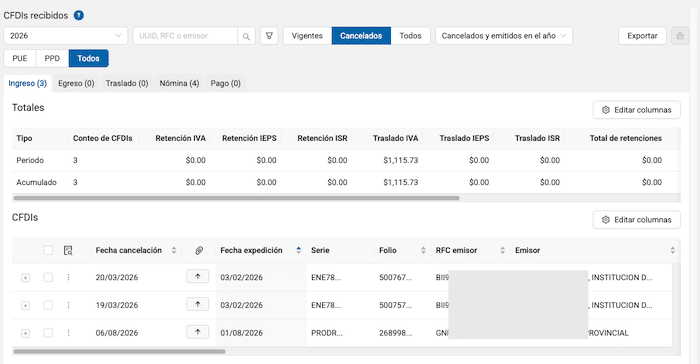
Task: Switch to the Egreso (0) tab
Action: [x=76, y=84]
